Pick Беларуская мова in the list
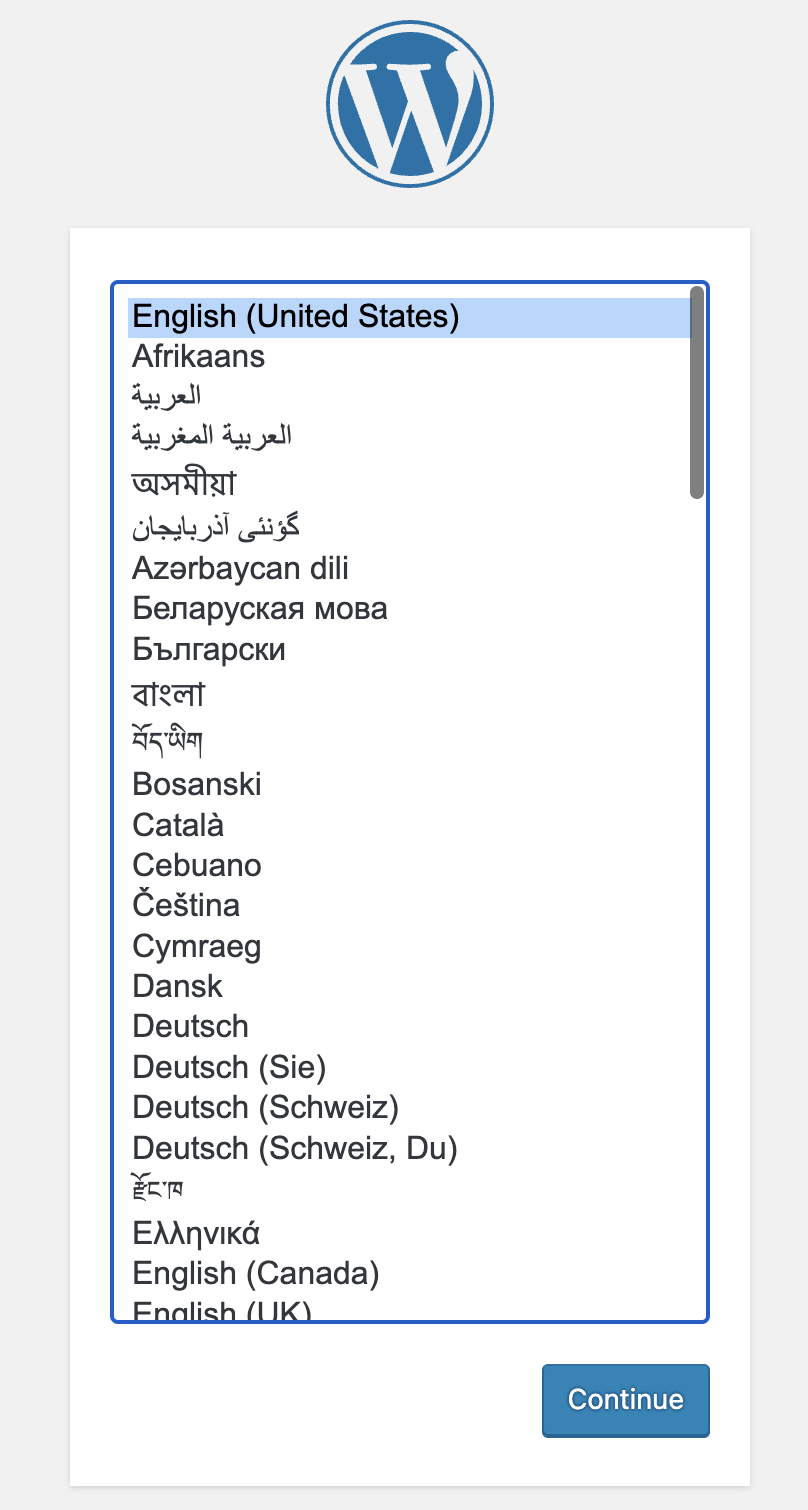This screenshot has height=1510, width=808. [260, 609]
